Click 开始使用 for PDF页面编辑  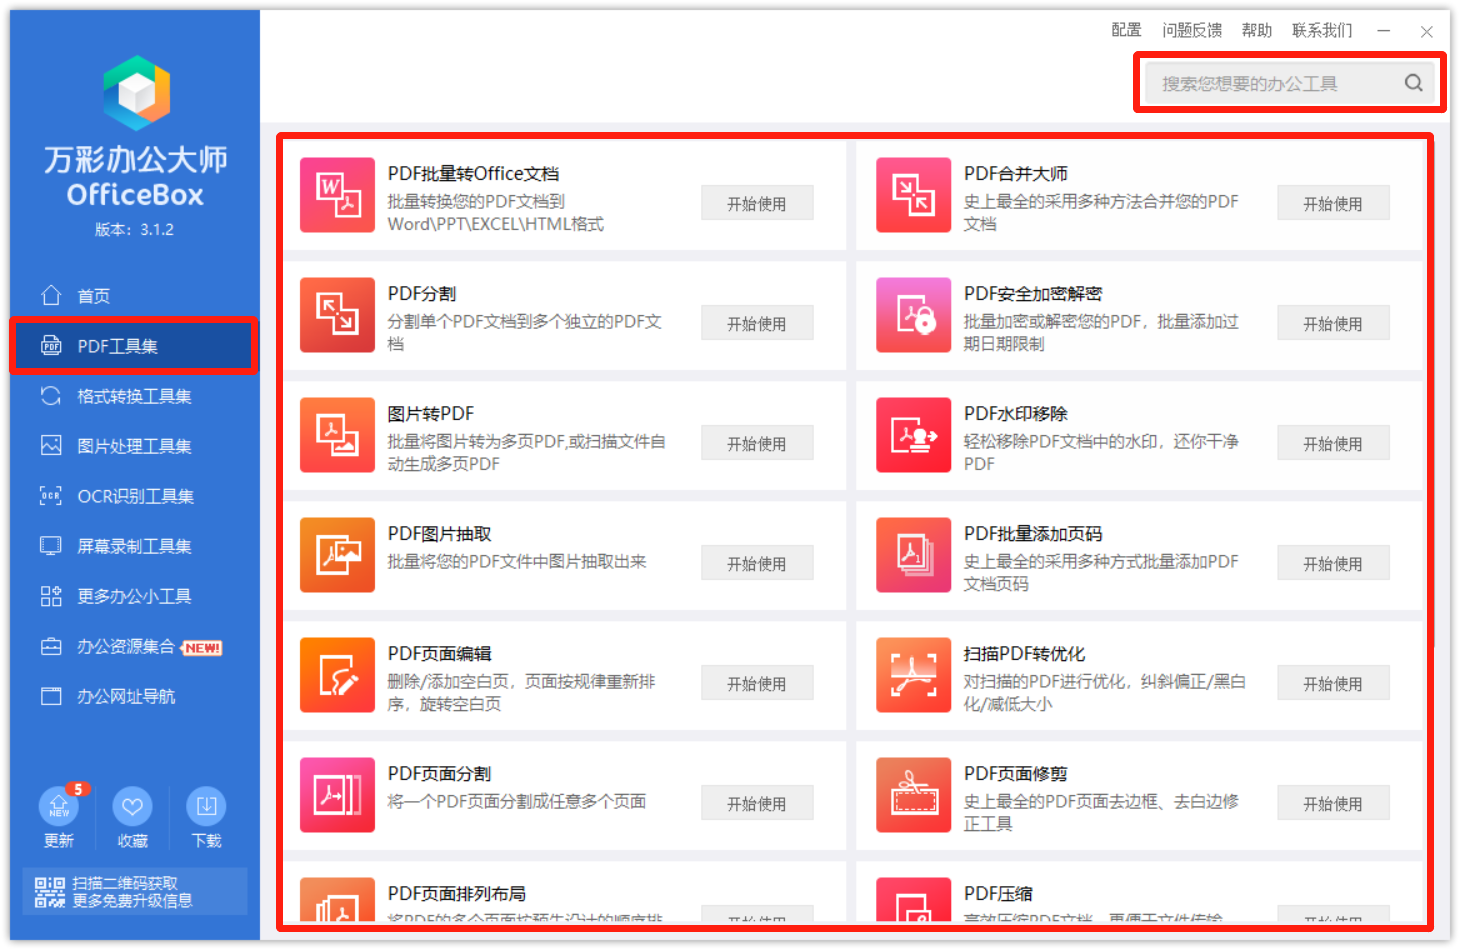[x=757, y=683]
